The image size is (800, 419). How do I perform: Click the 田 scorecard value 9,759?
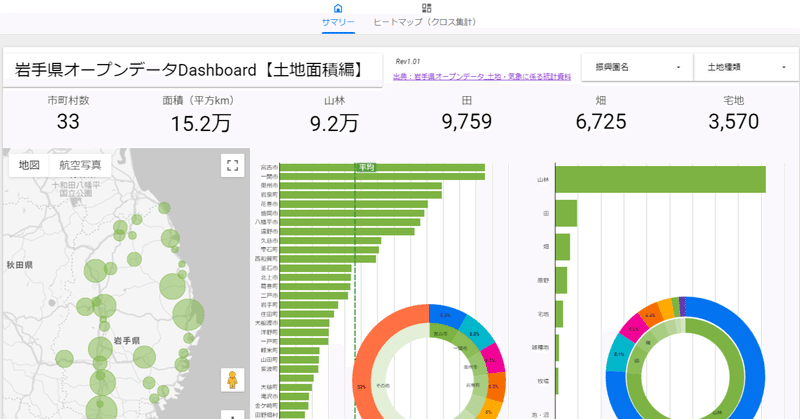pyautogui.click(x=467, y=122)
